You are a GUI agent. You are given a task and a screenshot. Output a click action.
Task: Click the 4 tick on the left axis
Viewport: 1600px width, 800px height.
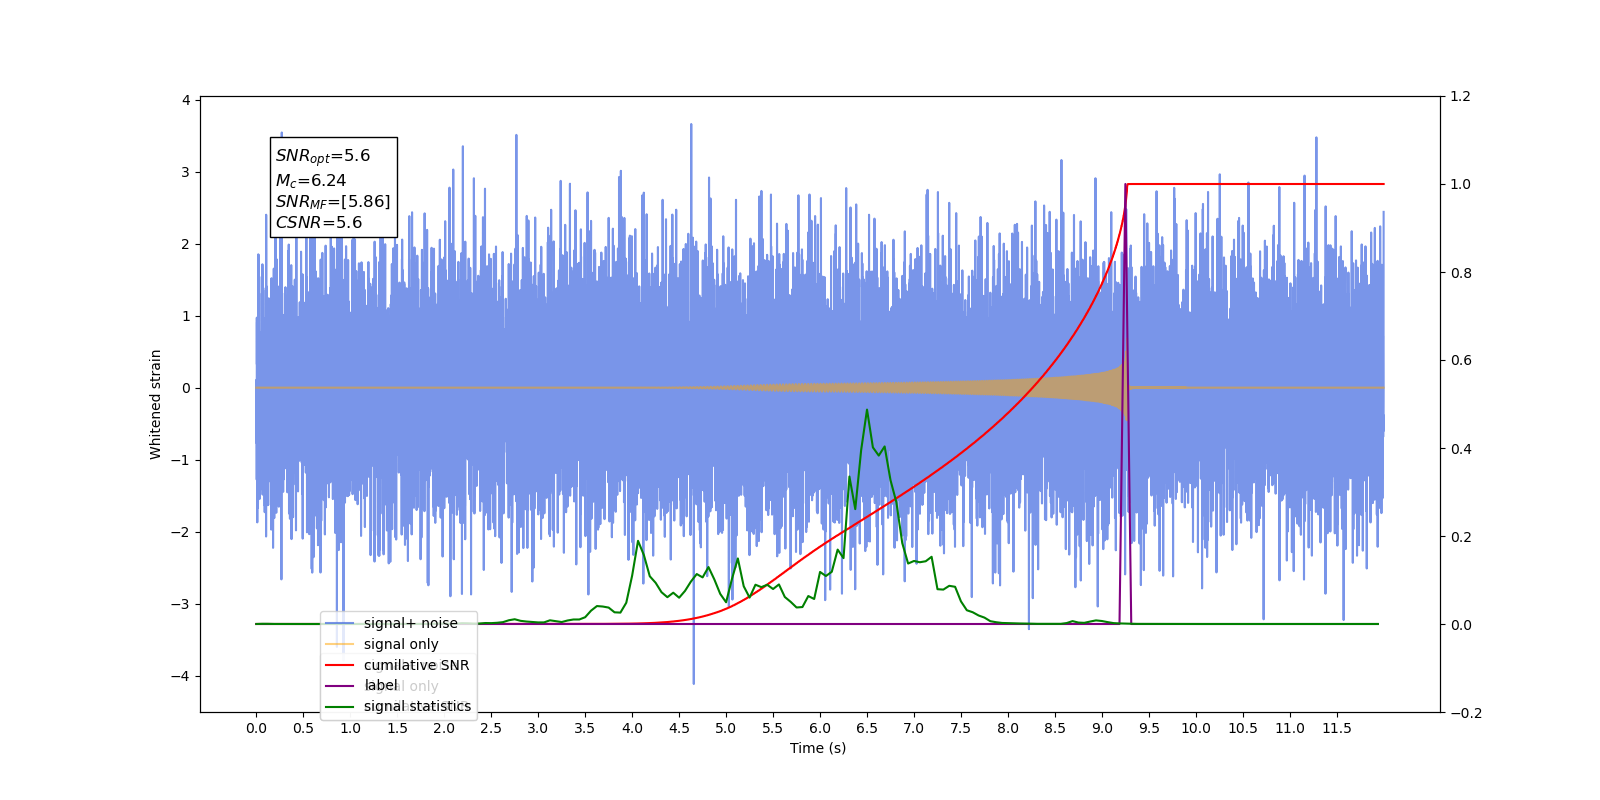186,100
